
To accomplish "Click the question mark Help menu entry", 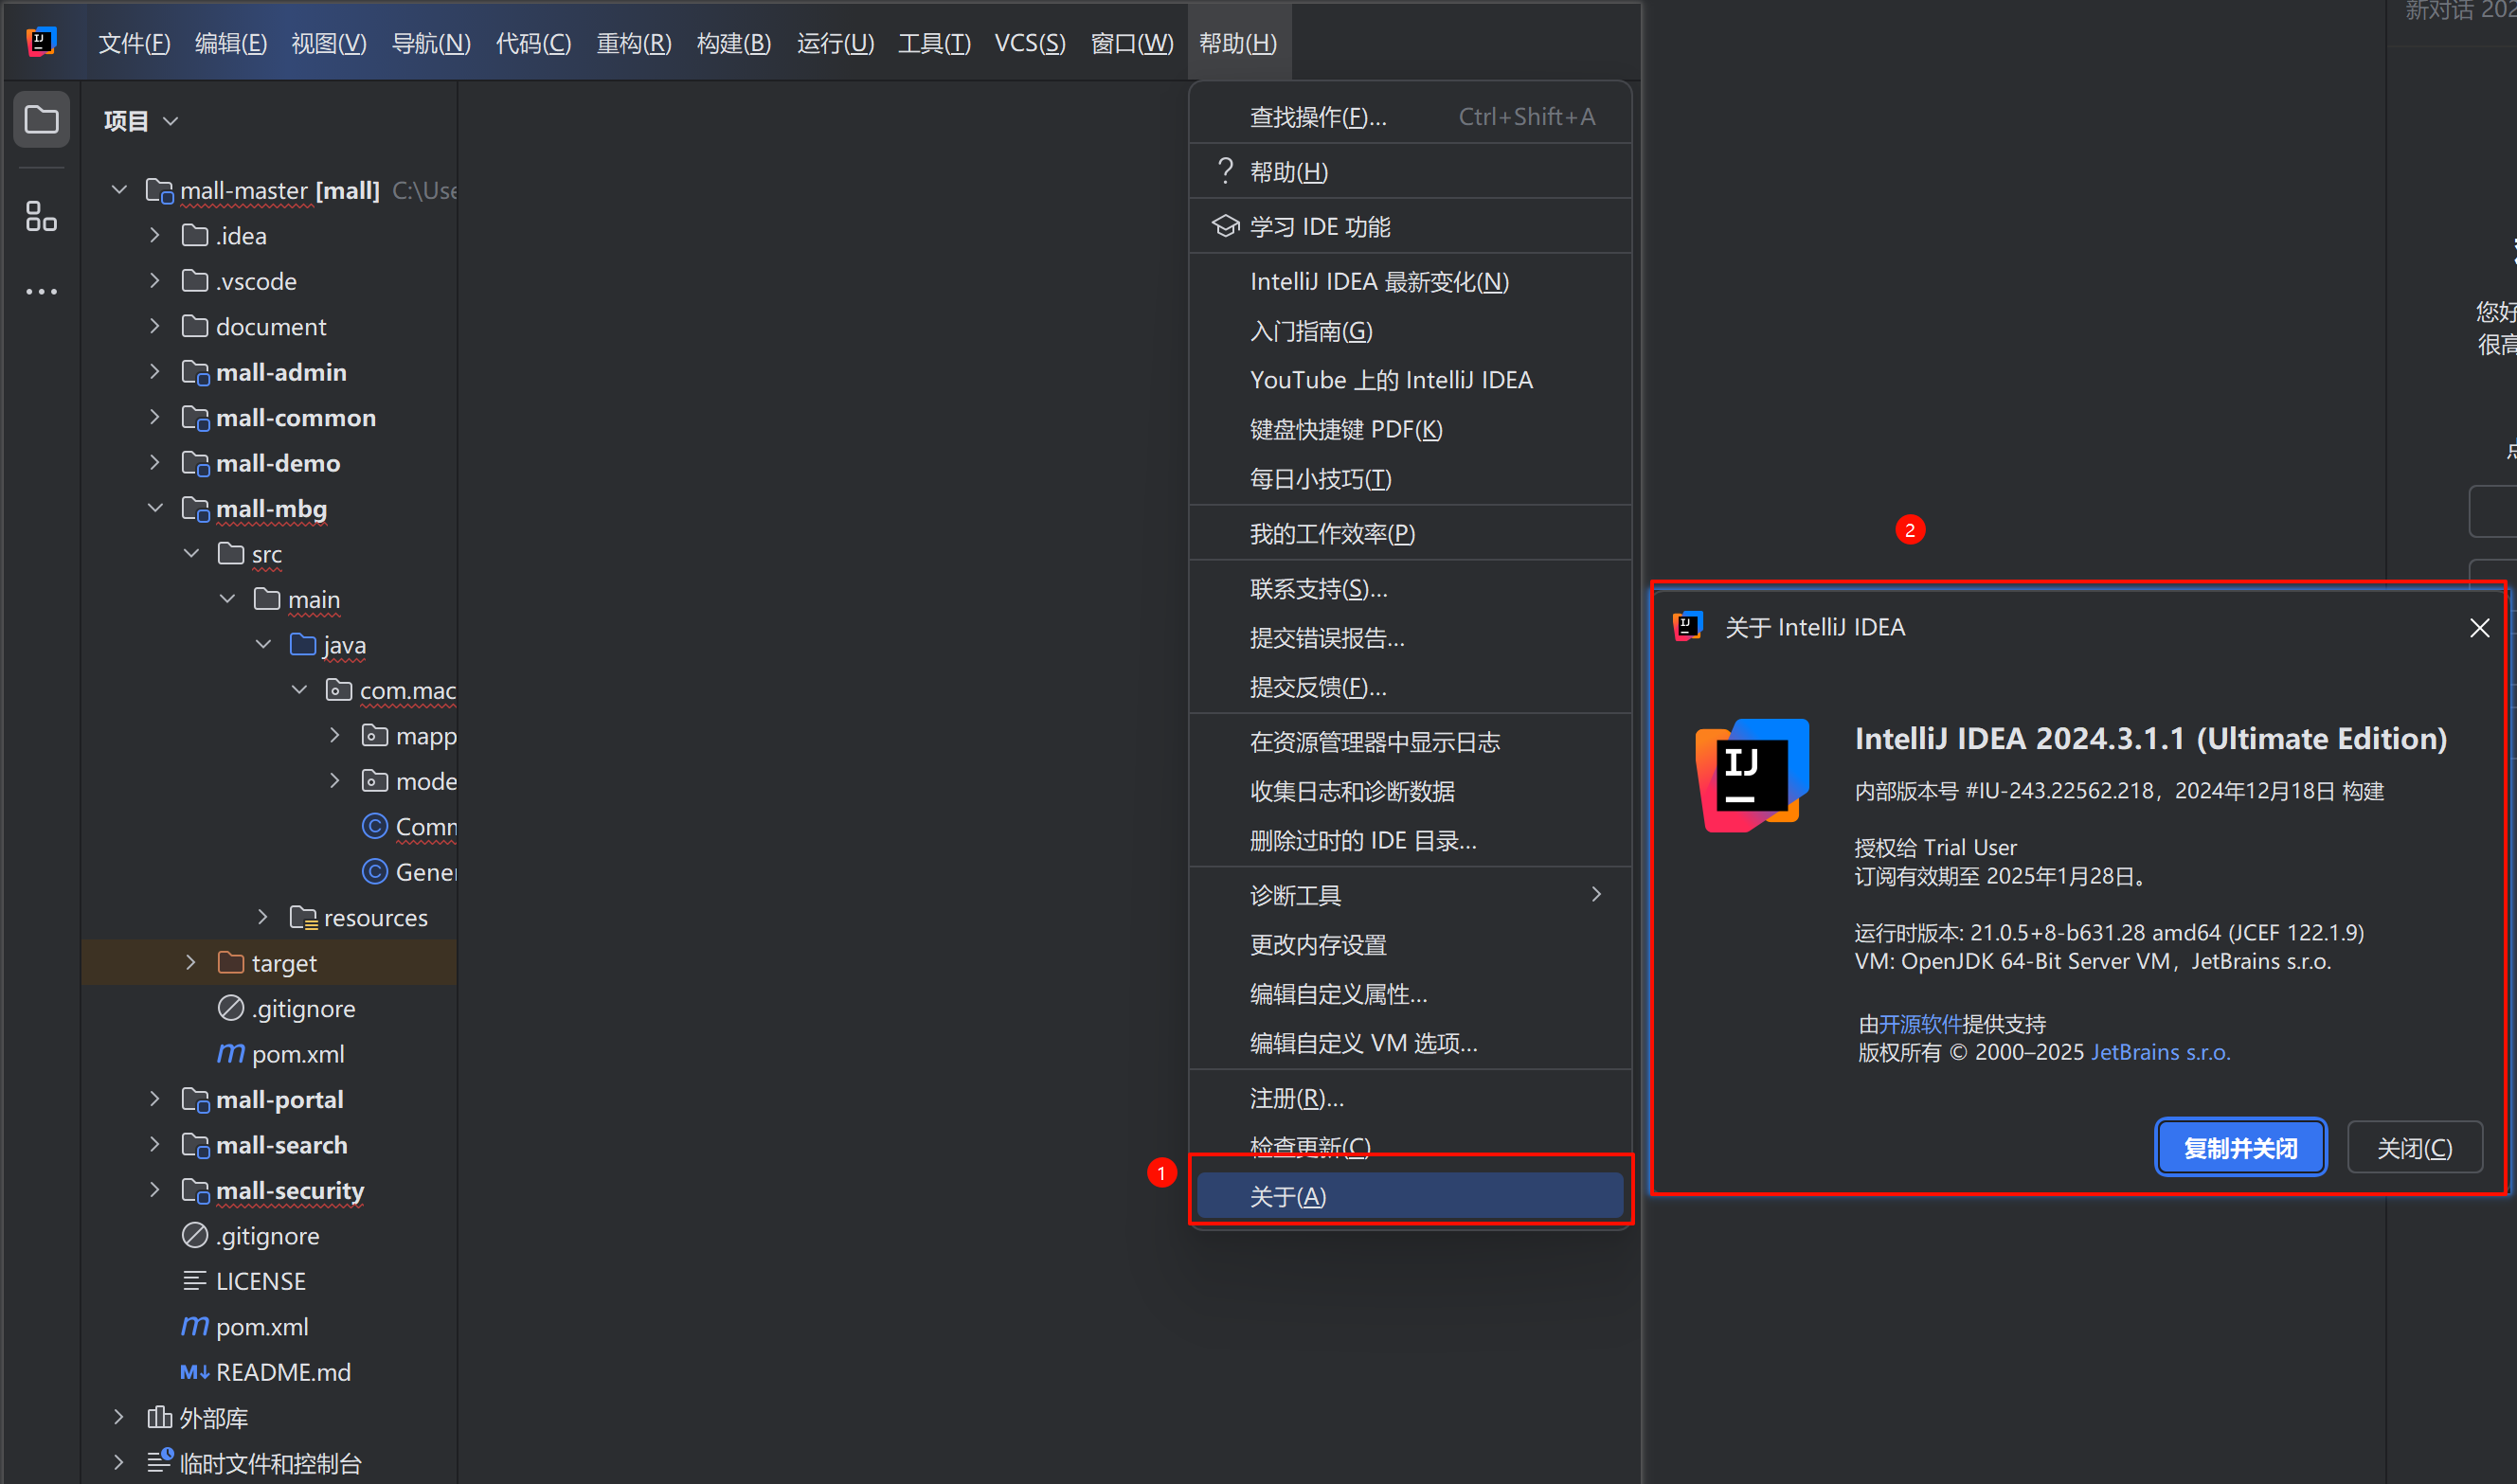I will click(1288, 172).
